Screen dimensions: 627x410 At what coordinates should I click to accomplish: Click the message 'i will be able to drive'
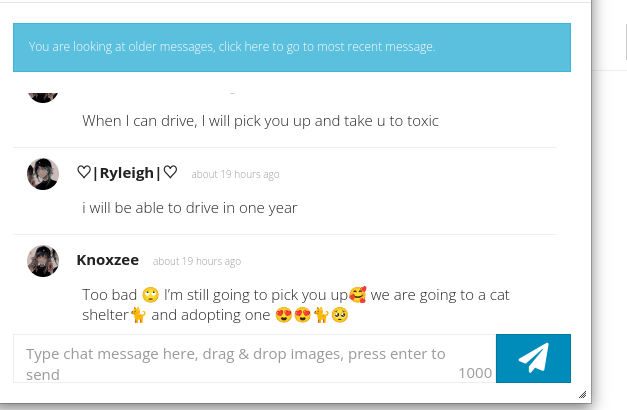pos(190,208)
